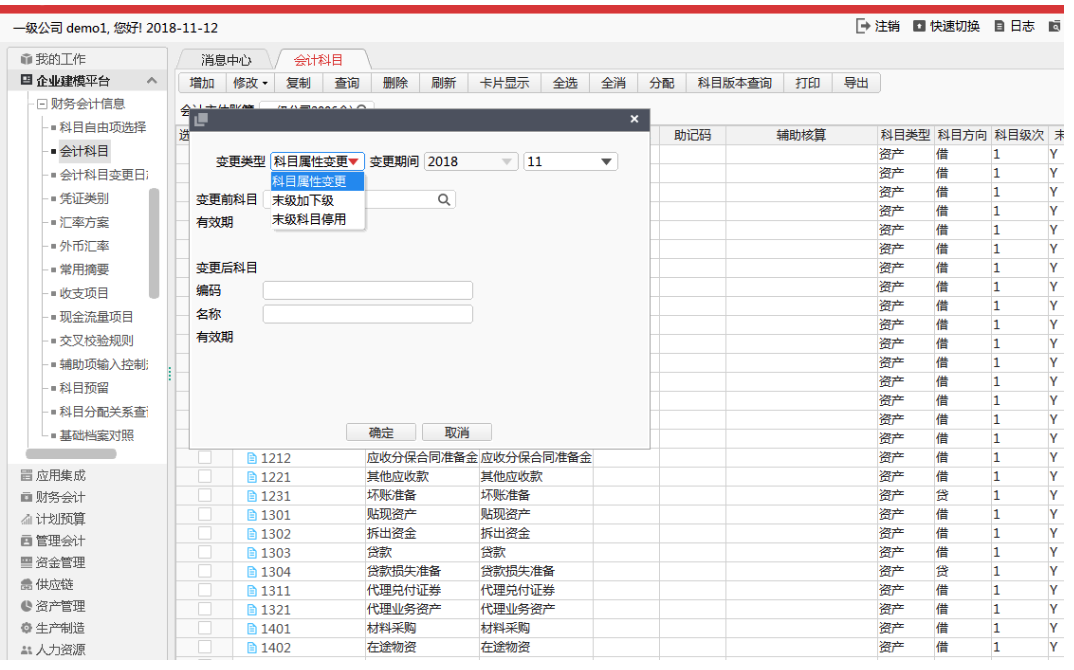
Task: Click the 取消 button in the dialog
Action: [x=457, y=433]
